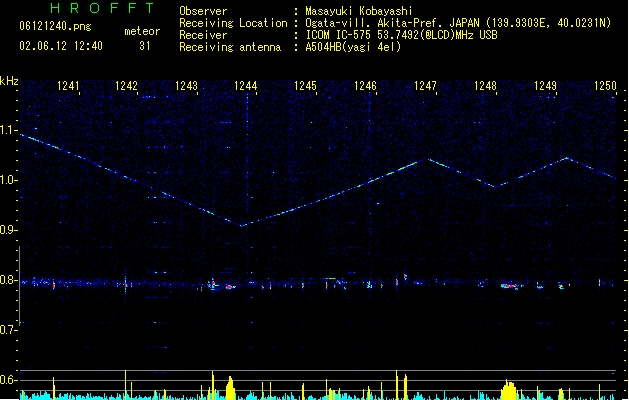
Task: Select observer name Masayuki Kobayashi
Action: click(359, 11)
